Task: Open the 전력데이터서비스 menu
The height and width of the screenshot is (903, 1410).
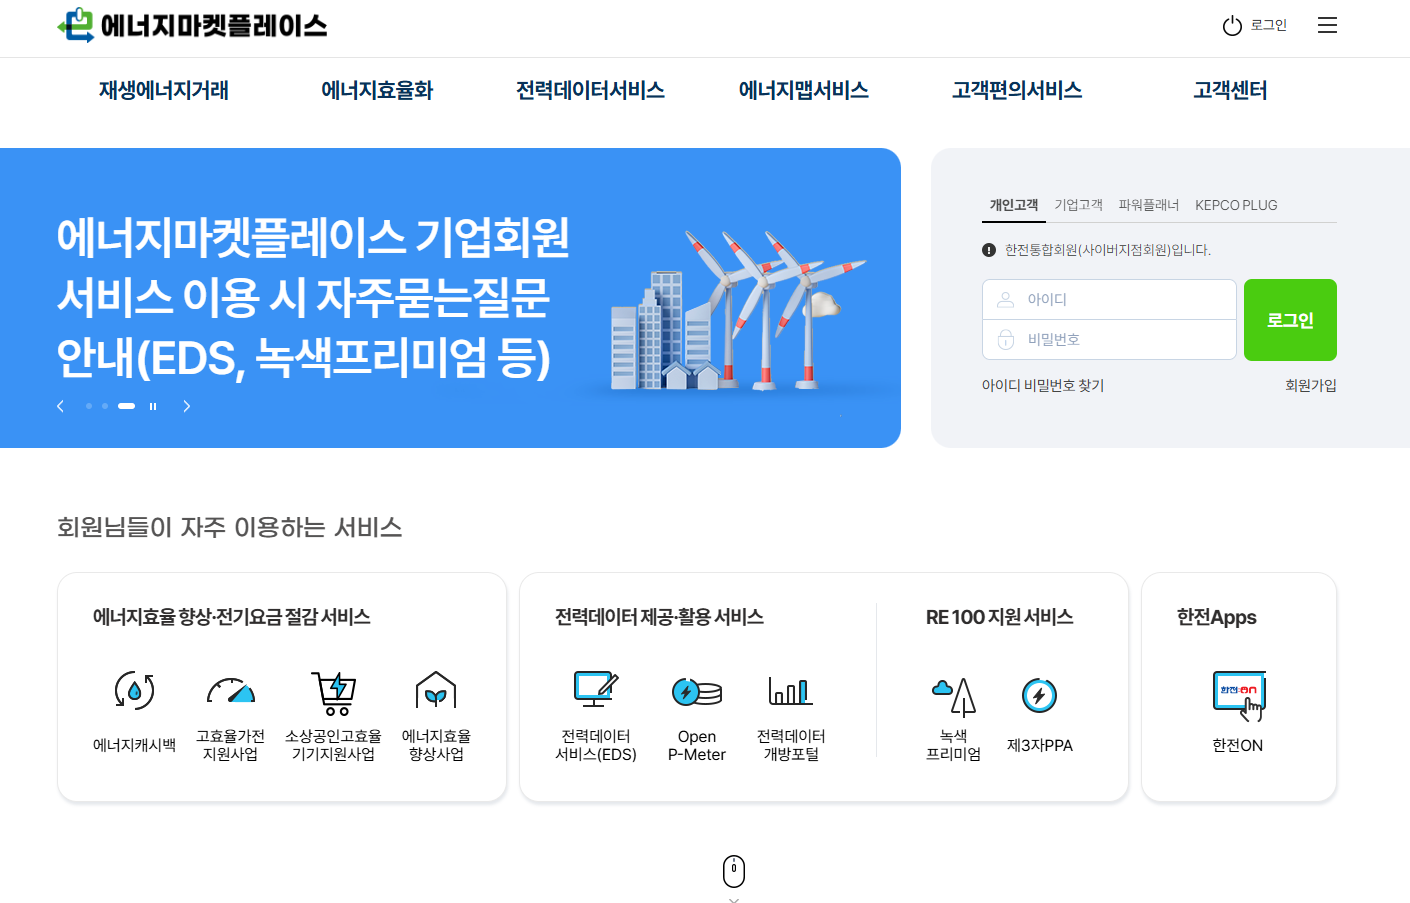Action: (590, 90)
